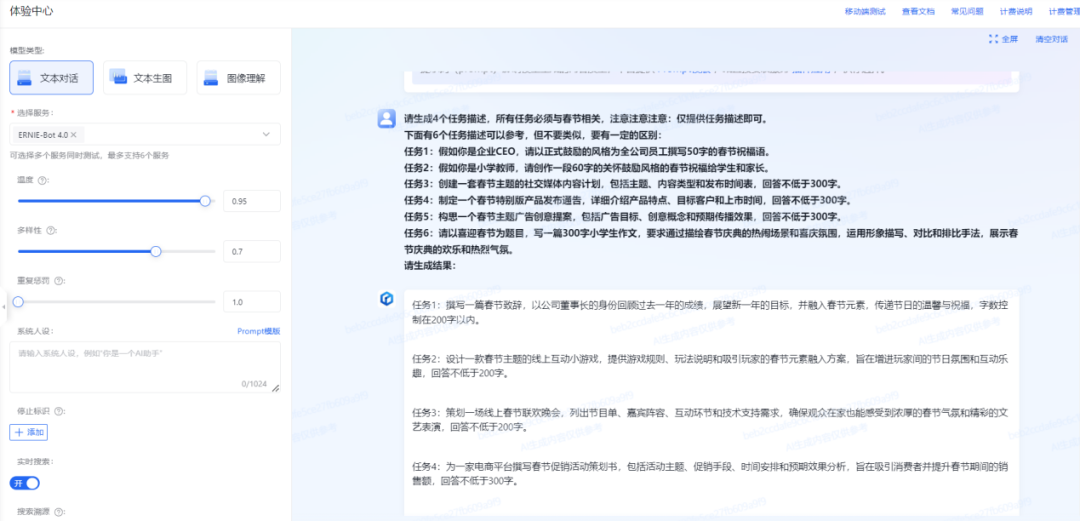Click the 多样性 slider handle

(156, 252)
